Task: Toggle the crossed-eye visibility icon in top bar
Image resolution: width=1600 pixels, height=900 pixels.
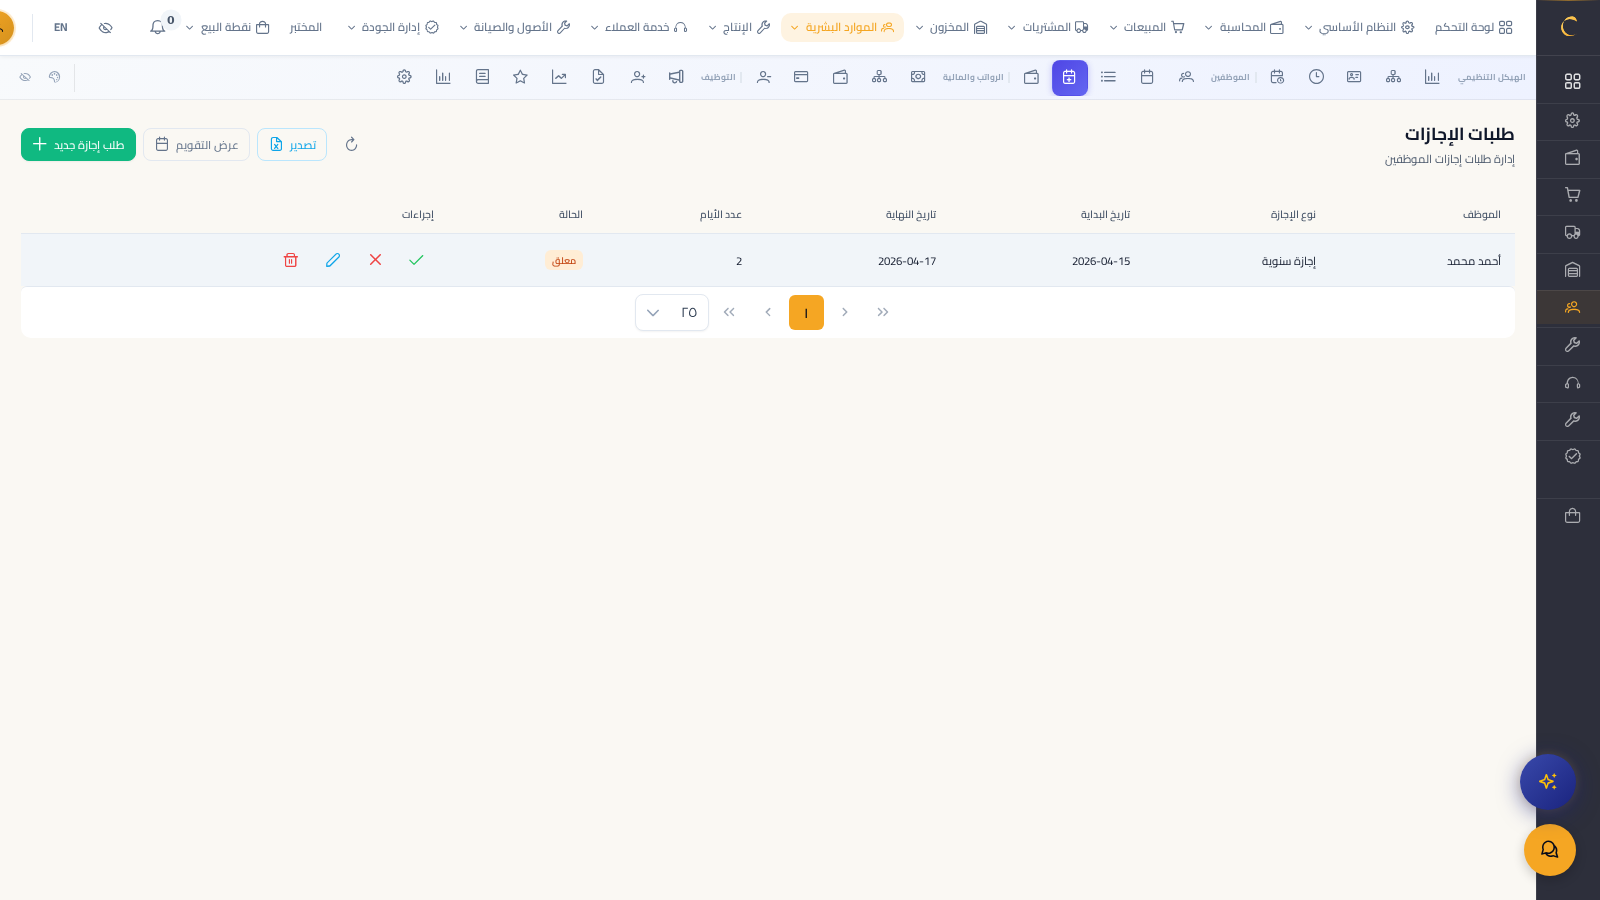Action: (106, 27)
